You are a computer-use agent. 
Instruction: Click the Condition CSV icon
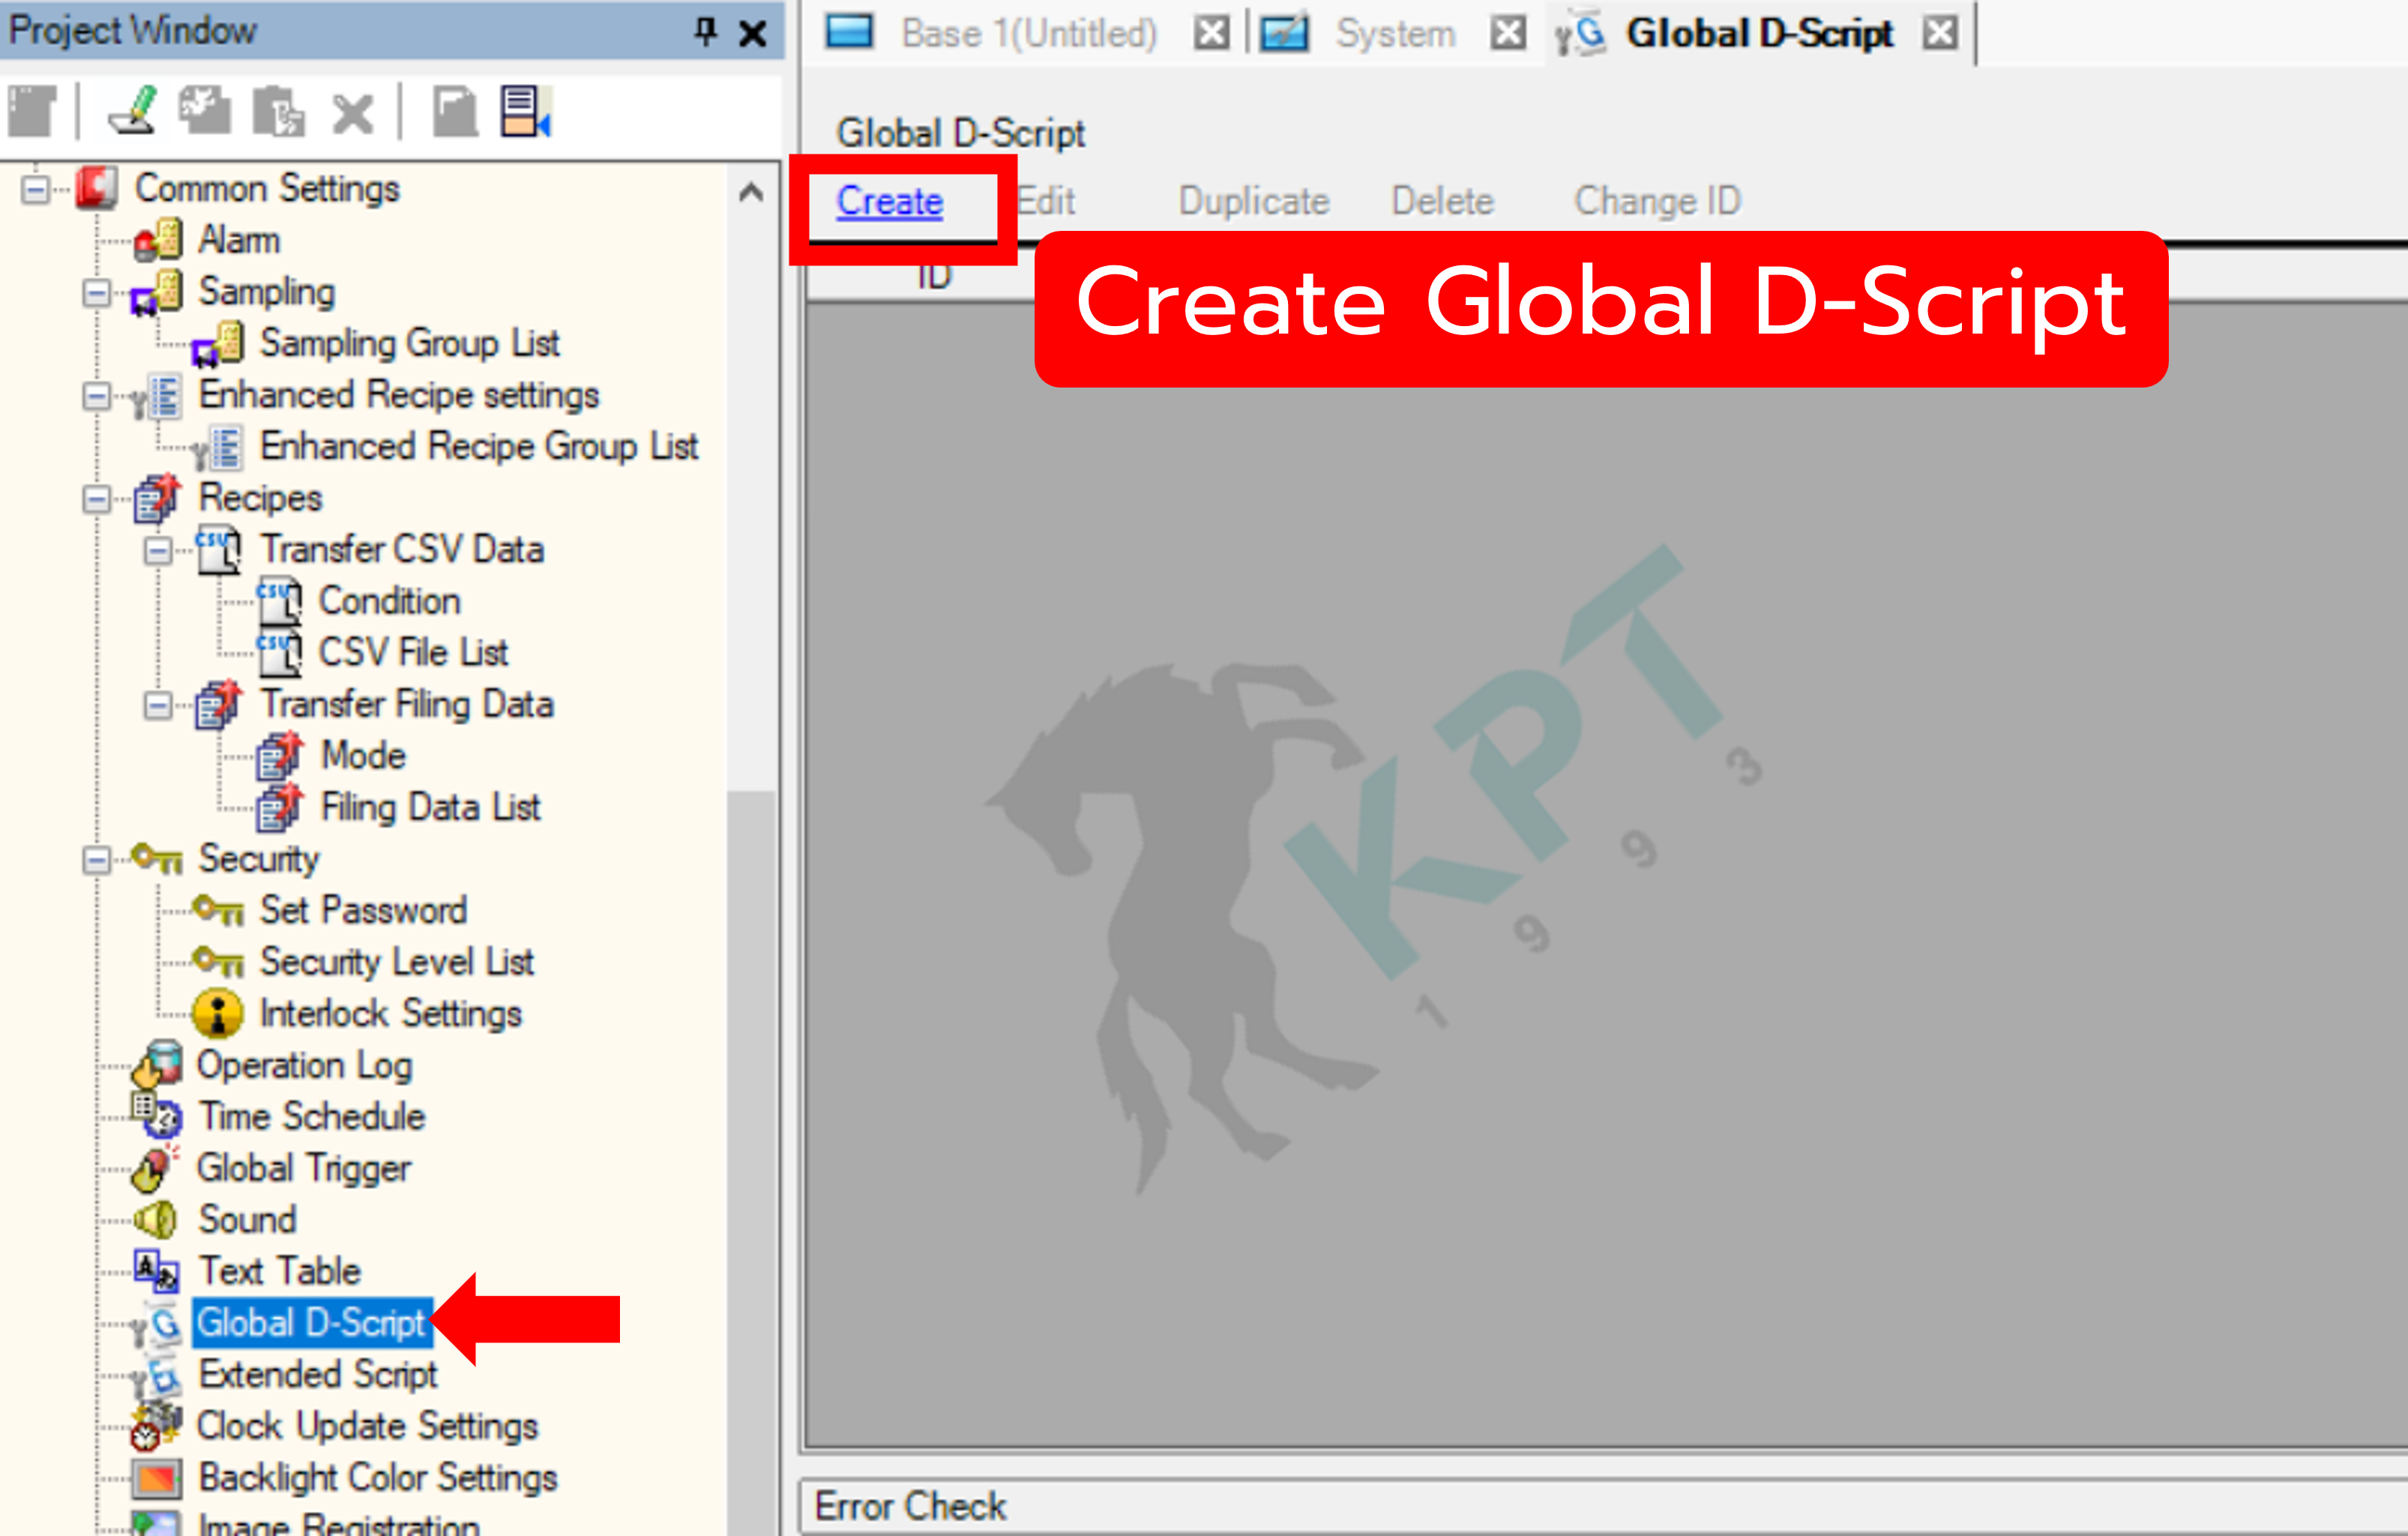point(279,602)
